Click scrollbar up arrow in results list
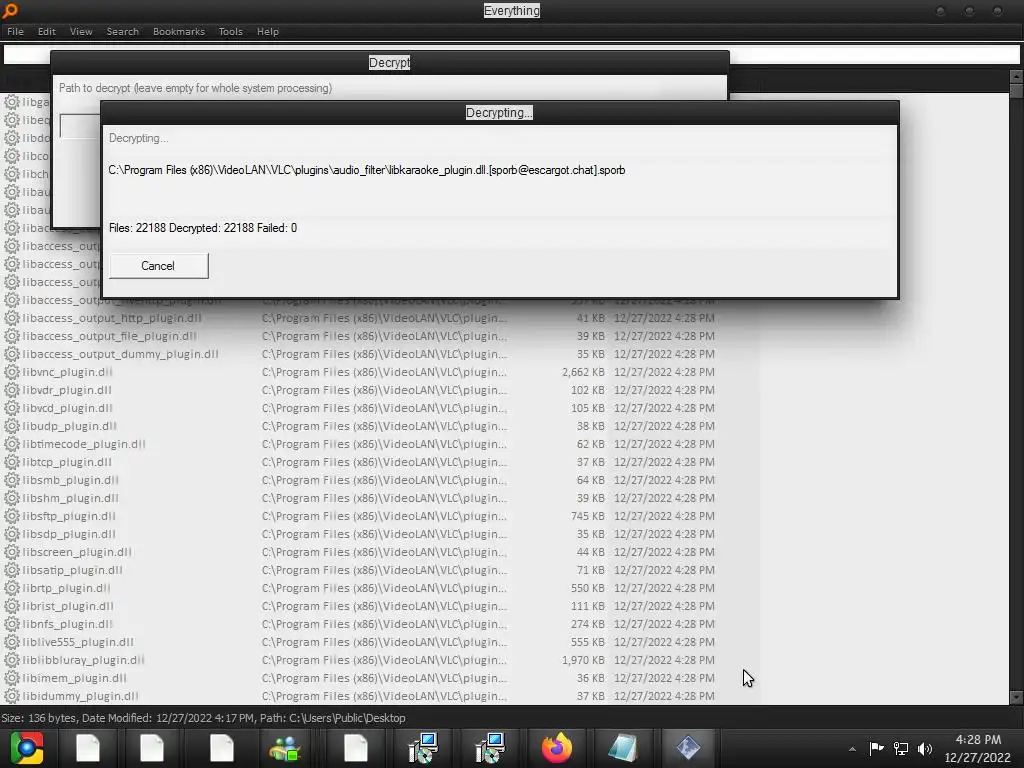1024x768 pixels. pos(1016,76)
